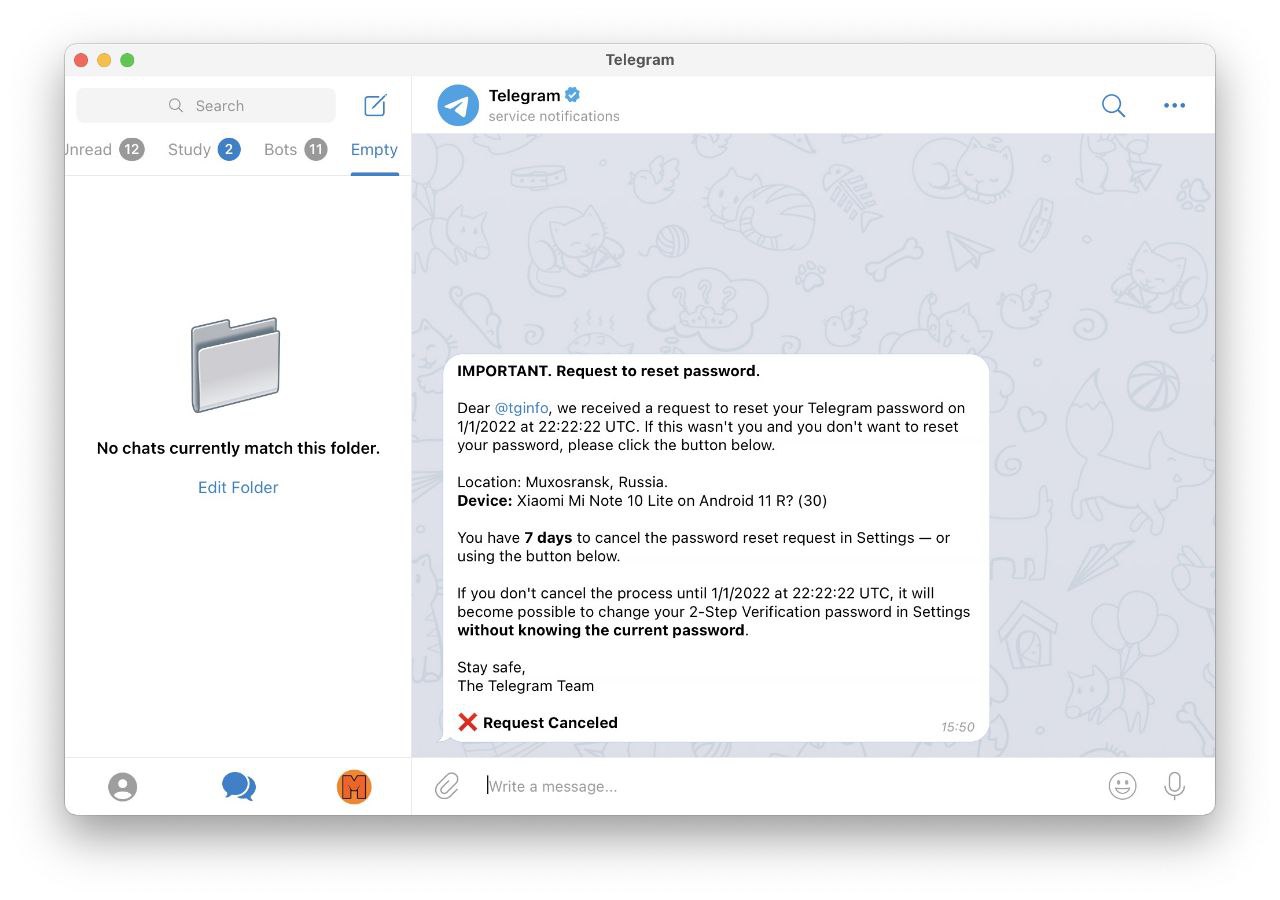Open the Contacts tab person icon

coord(123,787)
